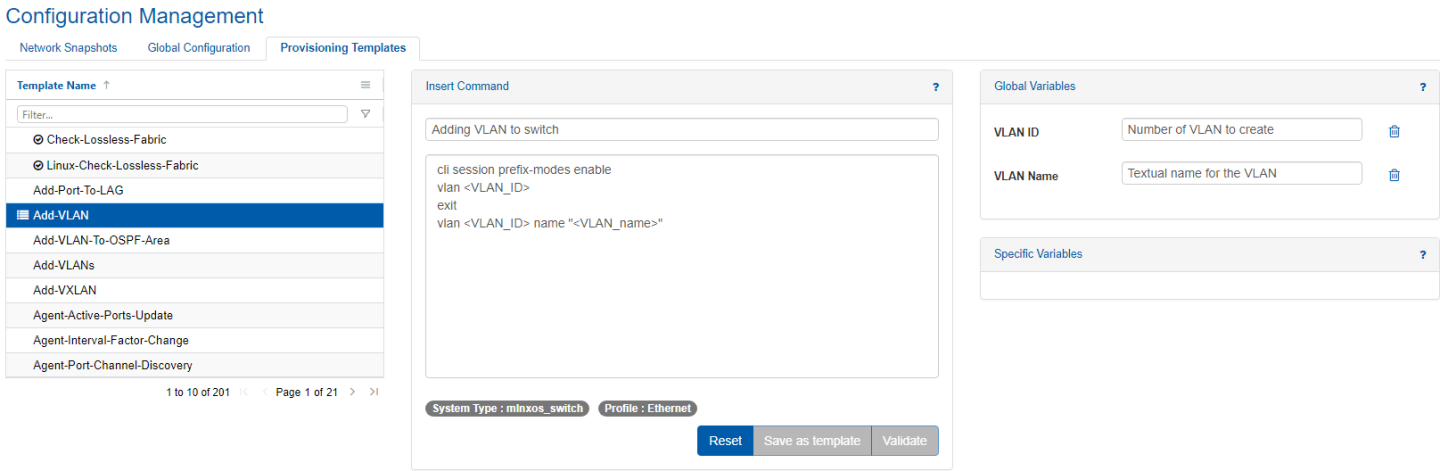Click into the command text editor

(681, 290)
